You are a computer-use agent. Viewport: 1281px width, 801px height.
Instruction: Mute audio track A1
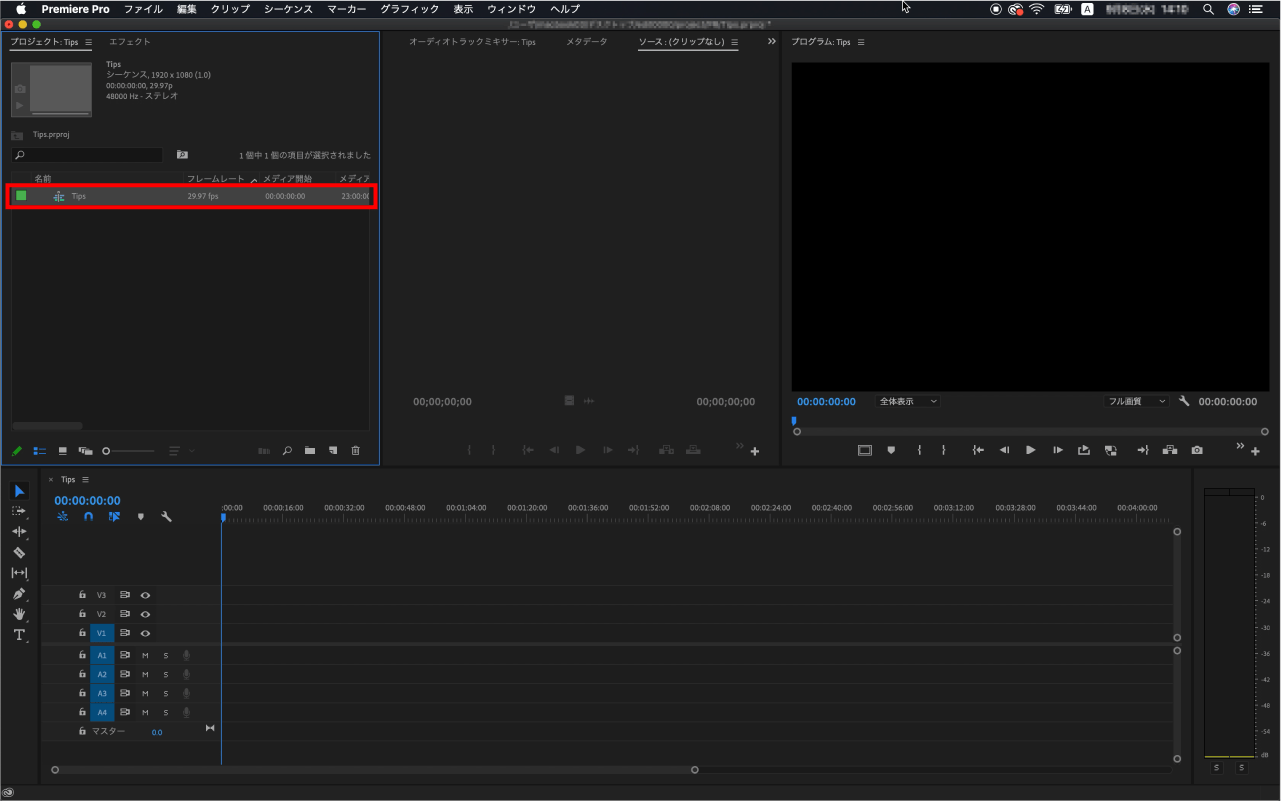pyautogui.click(x=145, y=655)
